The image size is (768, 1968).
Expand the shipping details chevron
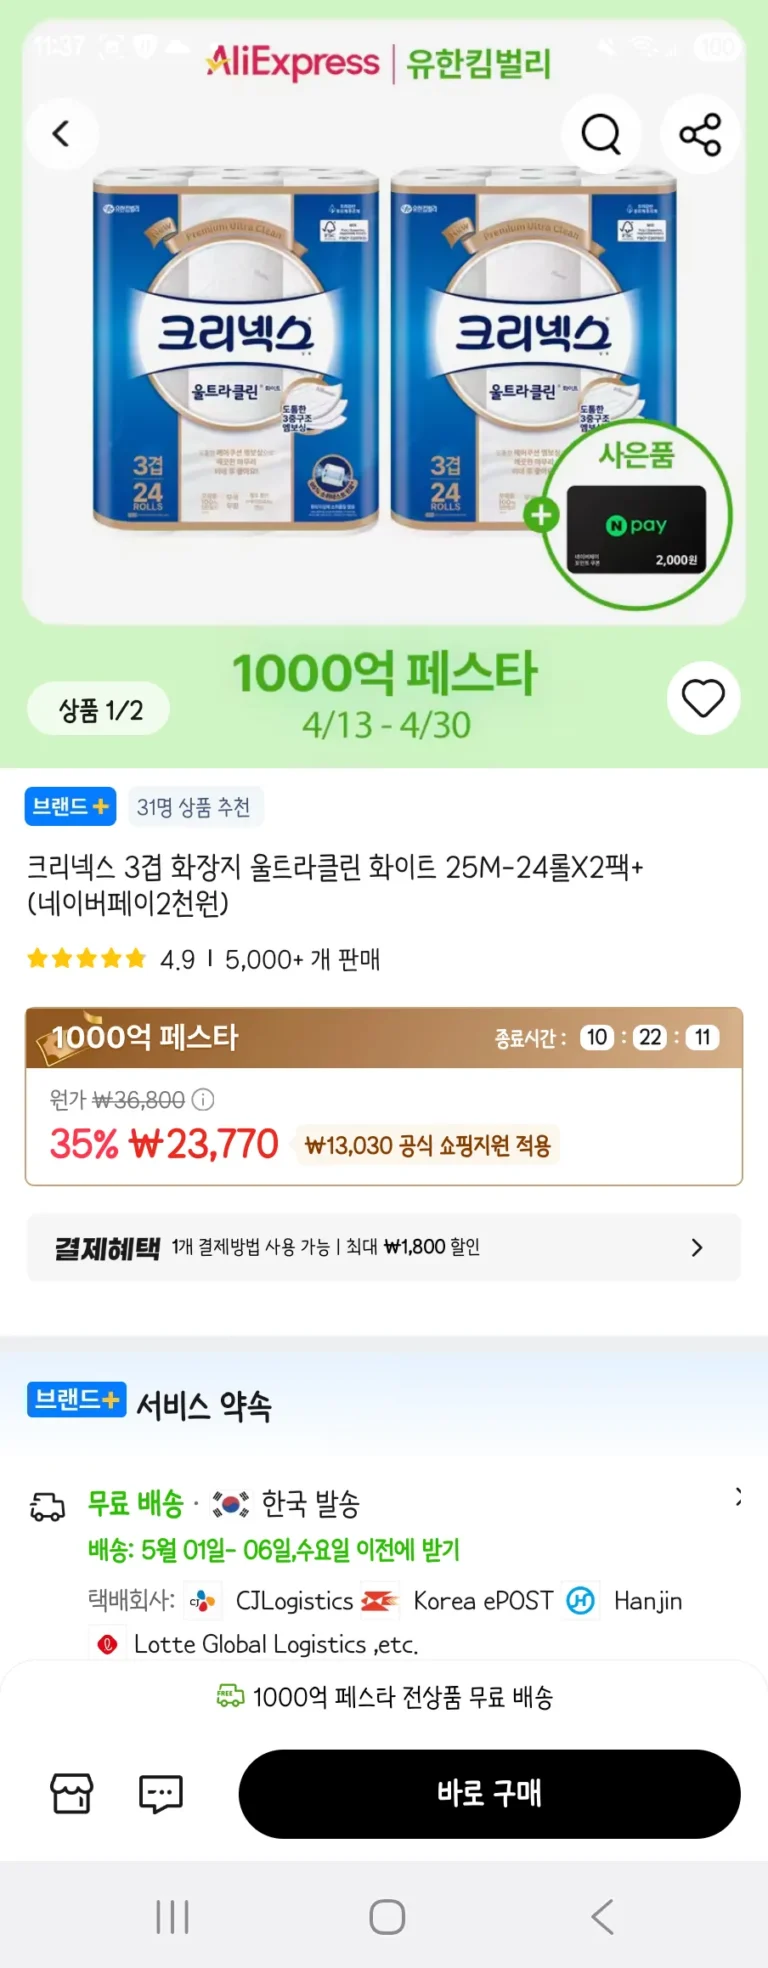(x=738, y=1497)
